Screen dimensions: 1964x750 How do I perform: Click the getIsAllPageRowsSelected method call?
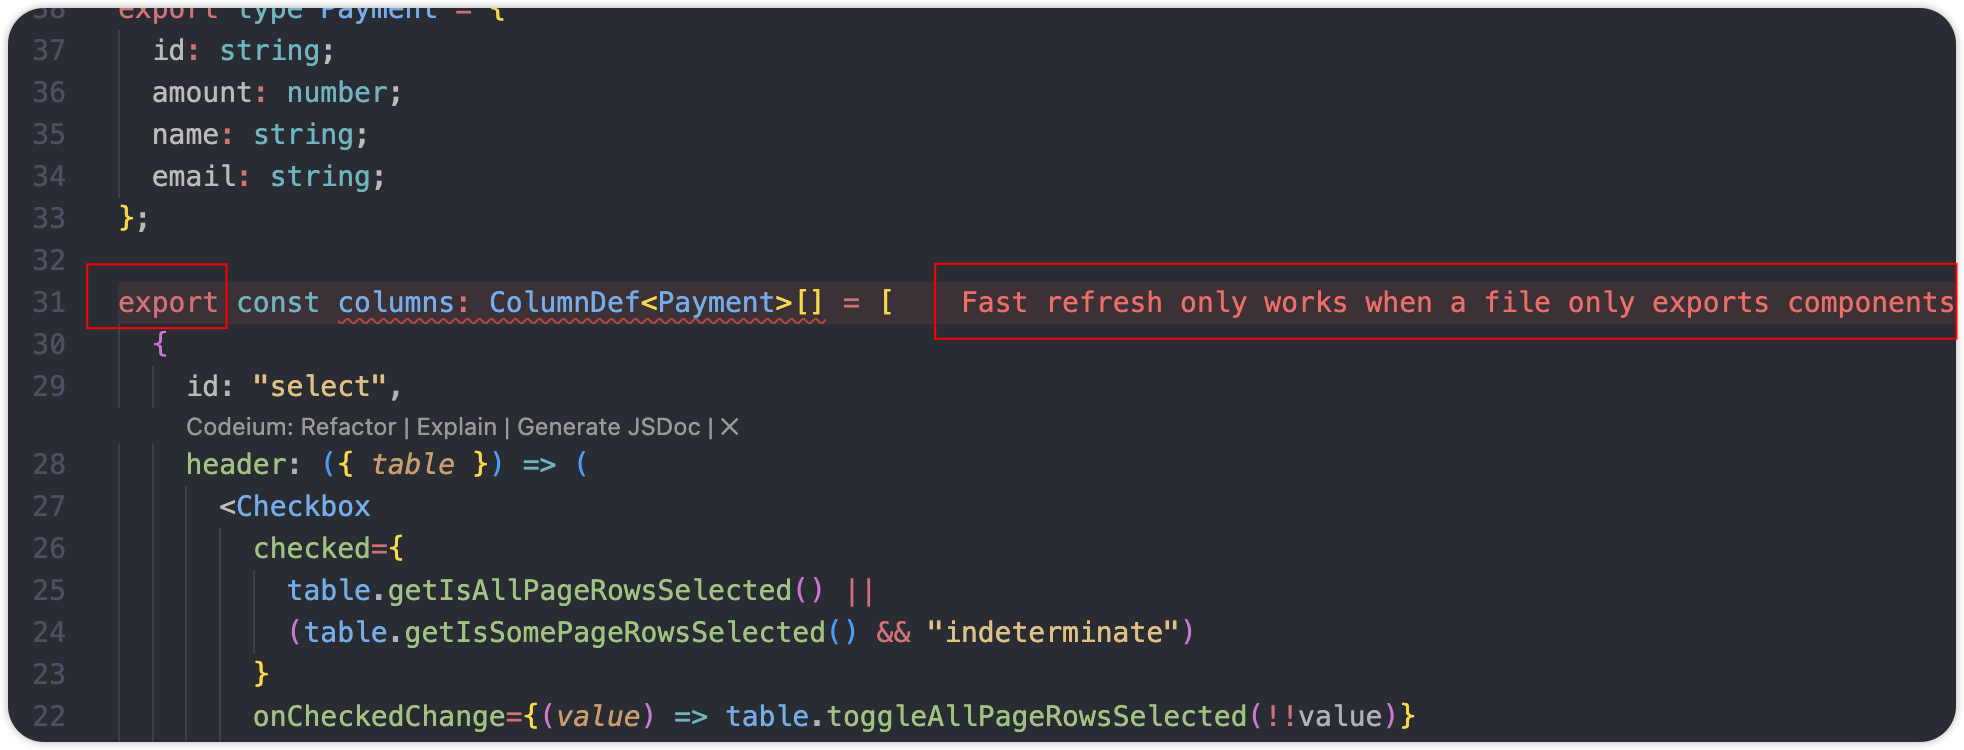click(x=590, y=590)
